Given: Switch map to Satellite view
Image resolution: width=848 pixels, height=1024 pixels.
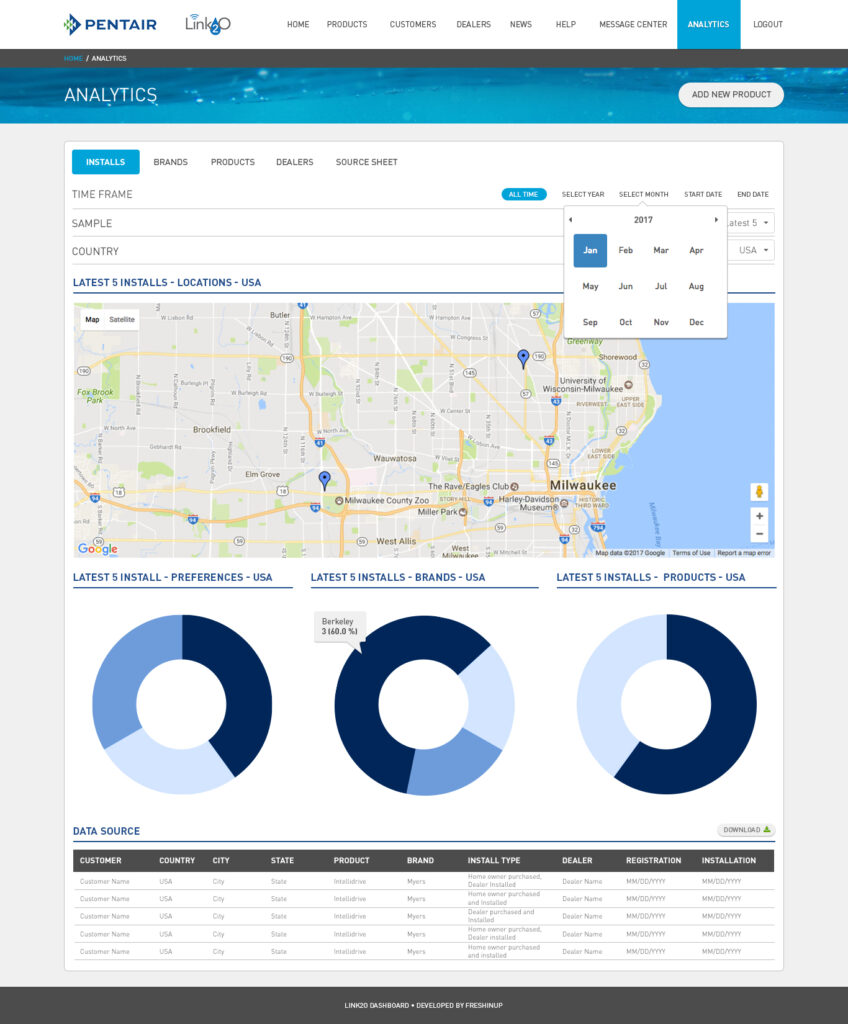Looking at the screenshot, I should [122, 320].
